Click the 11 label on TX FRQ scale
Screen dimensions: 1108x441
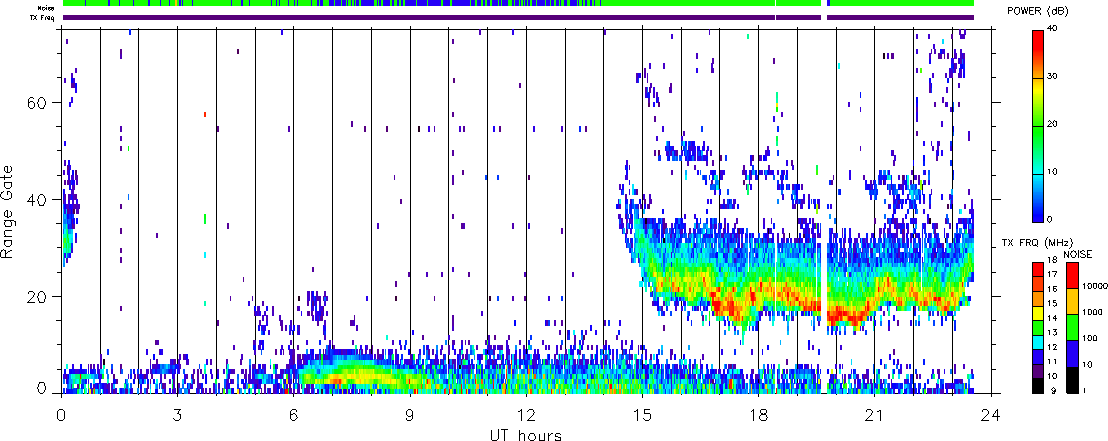tap(1051, 361)
